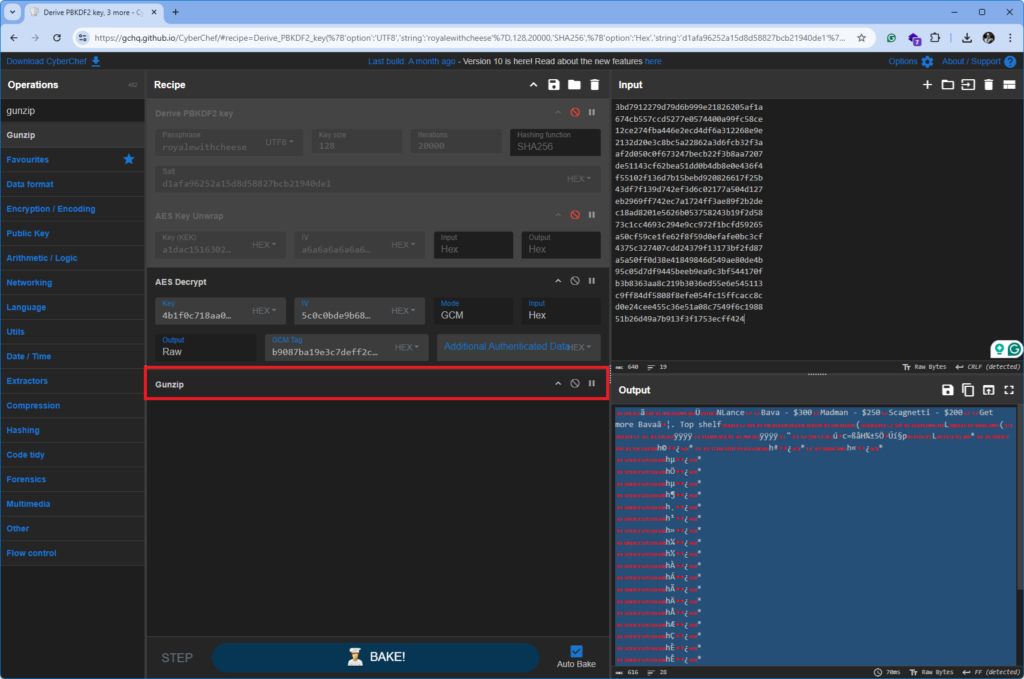Viewport: 1024px width, 679px height.
Task: Maximise the output pane
Action: (x=1009, y=390)
